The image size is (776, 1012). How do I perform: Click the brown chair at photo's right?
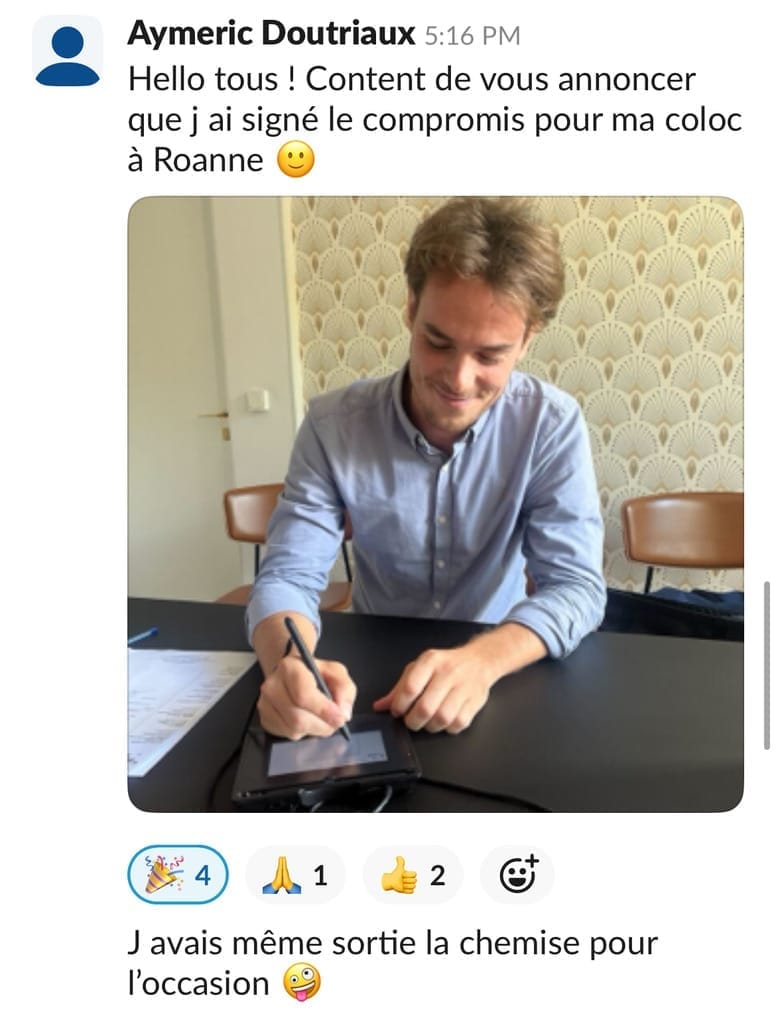coord(682,541)
